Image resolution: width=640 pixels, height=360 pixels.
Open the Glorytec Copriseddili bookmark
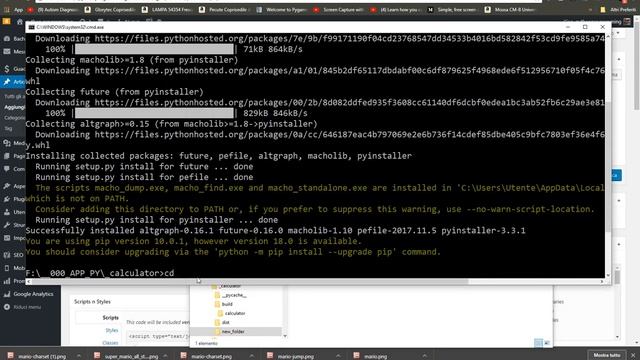click(x=110, y=9)
